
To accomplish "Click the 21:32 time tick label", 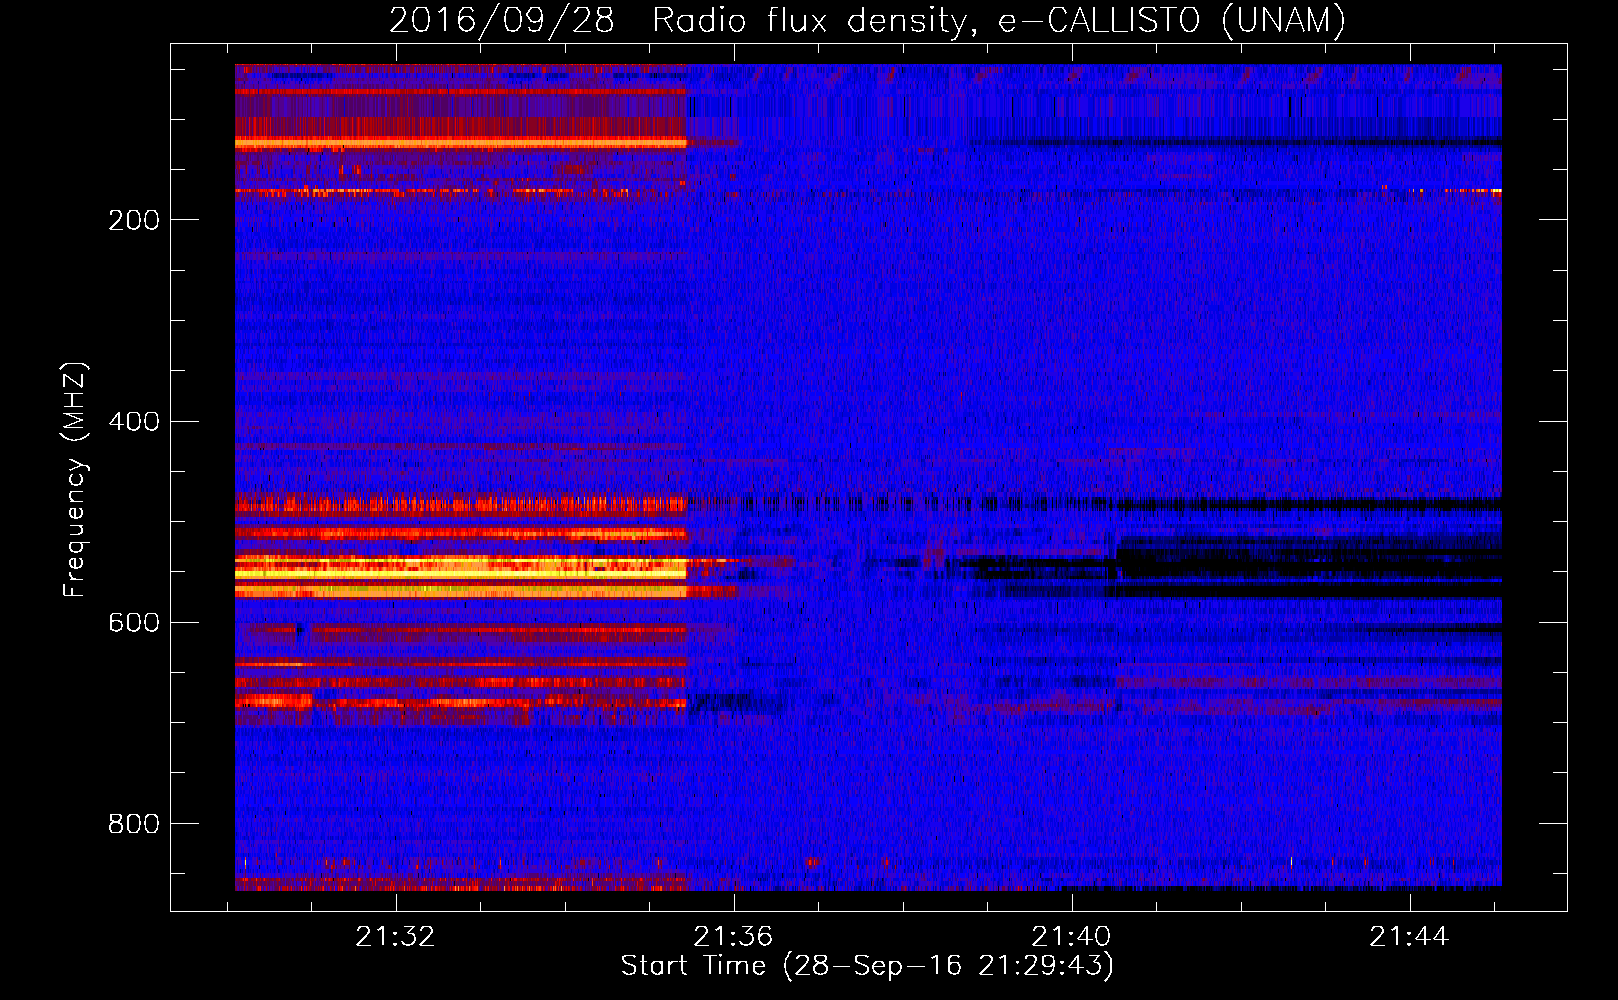I will (396, 937).
